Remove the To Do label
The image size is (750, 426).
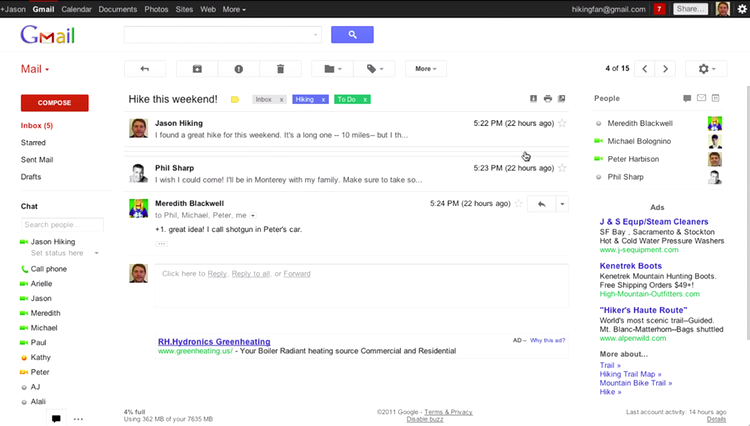pos(365,99)
